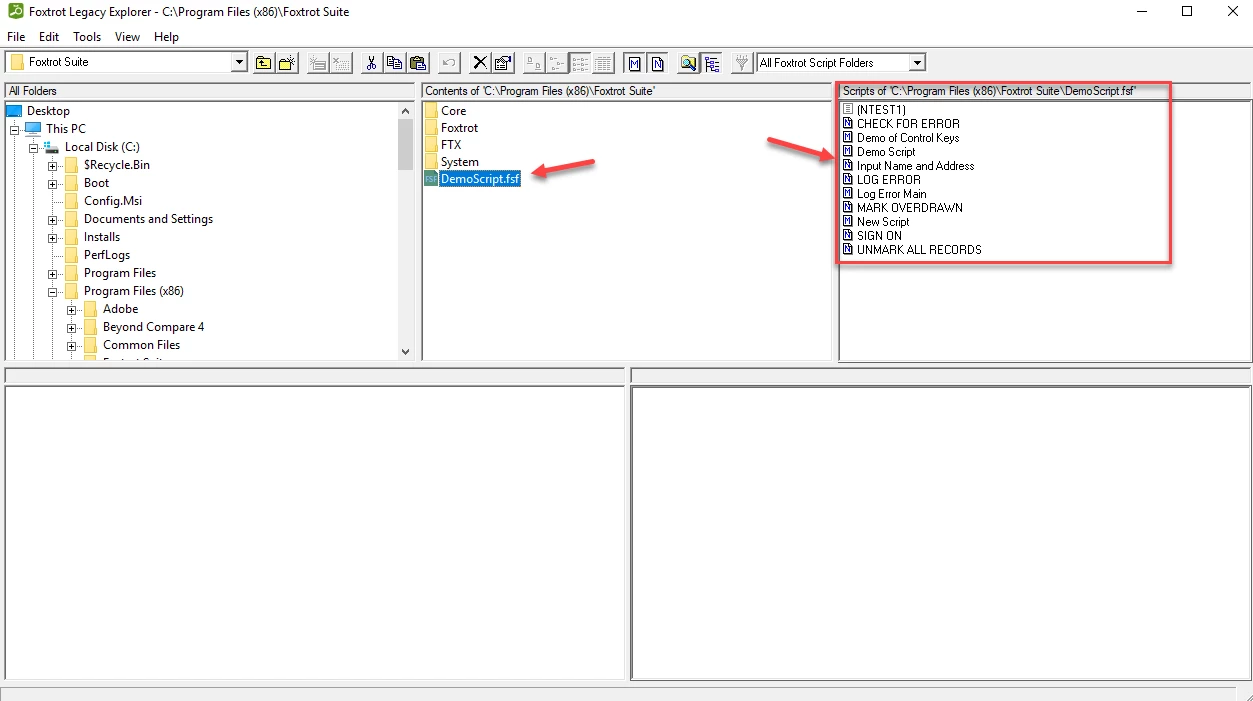Select the Demo Script entry

point(886,152)
